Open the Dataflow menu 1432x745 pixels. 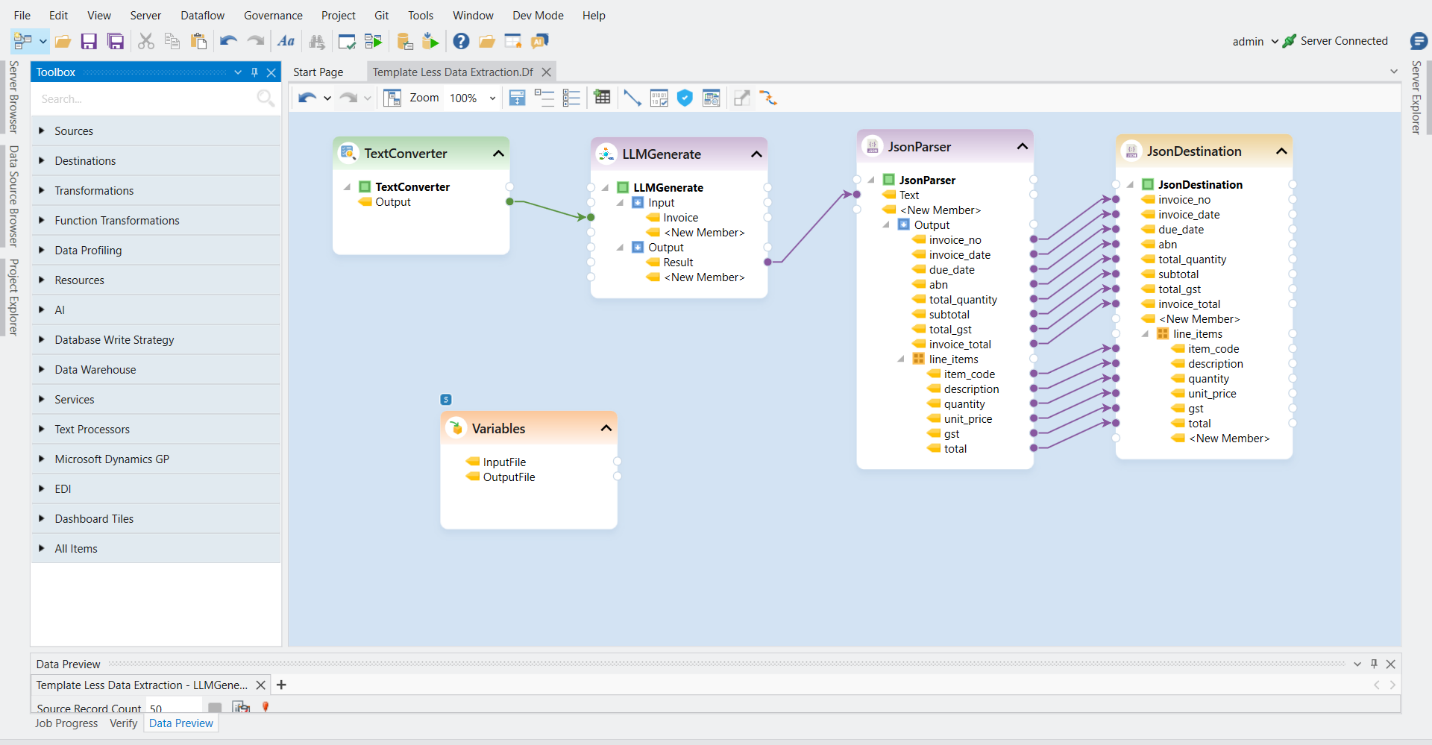tap(203, 15)
